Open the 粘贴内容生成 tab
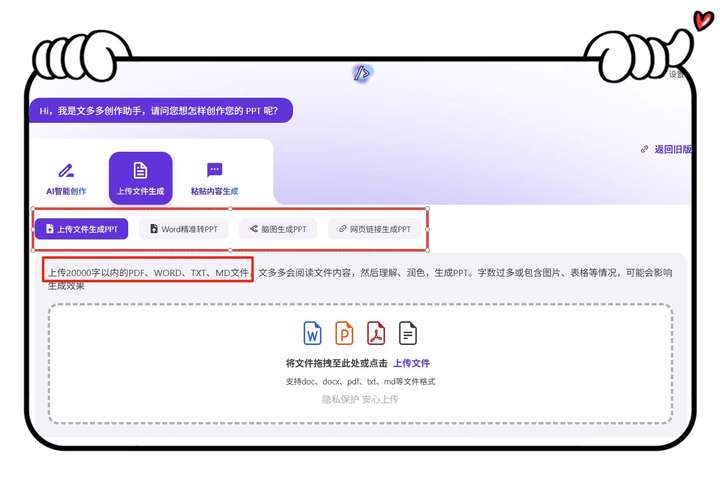The width and height of the screenshot is (720, 489). 214,179
